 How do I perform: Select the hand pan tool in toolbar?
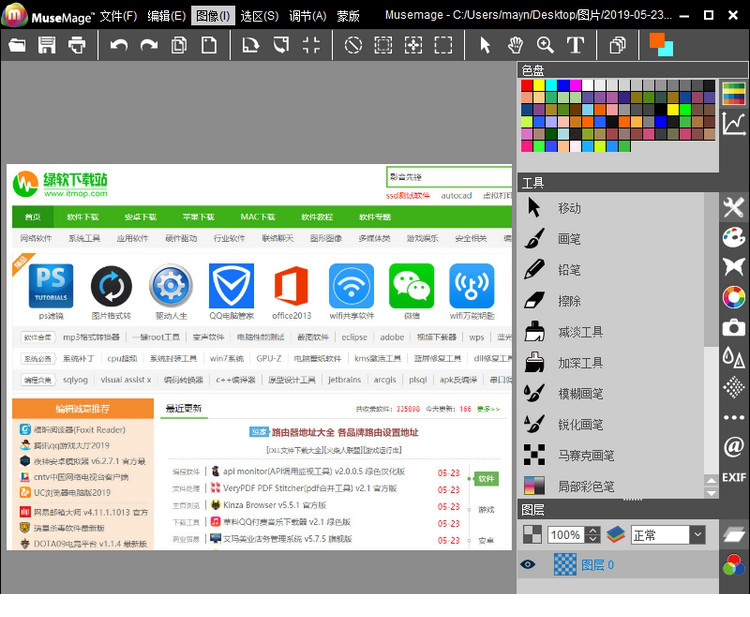point(515,45)
